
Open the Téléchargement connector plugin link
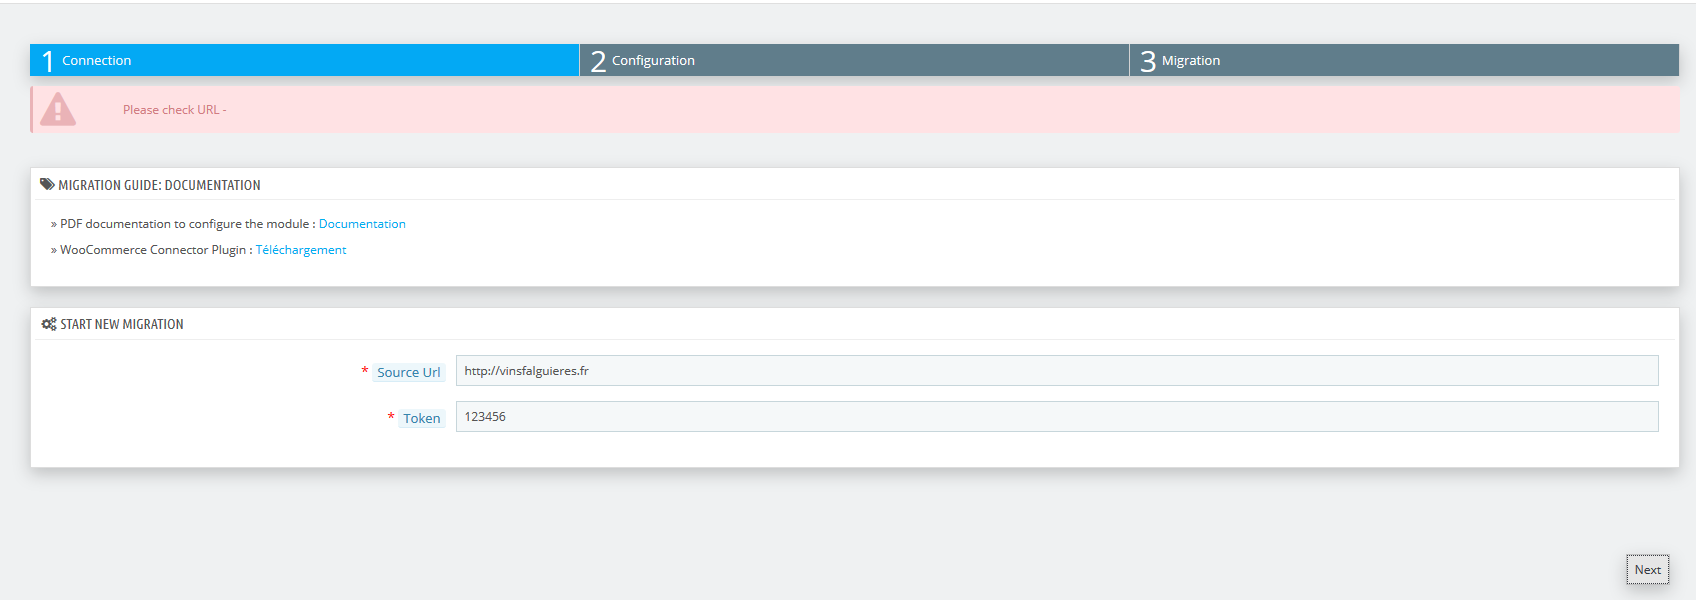[301, 250]
